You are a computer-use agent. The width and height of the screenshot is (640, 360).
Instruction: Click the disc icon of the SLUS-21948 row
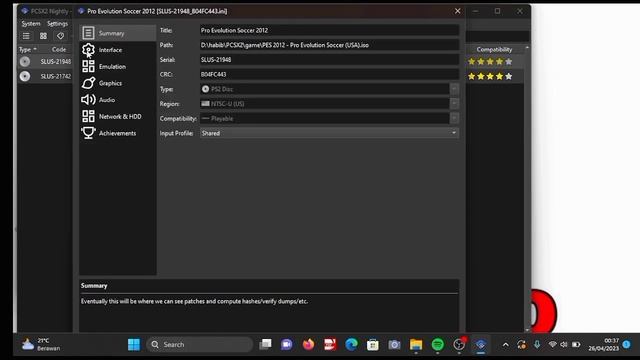tap(25, 62)
